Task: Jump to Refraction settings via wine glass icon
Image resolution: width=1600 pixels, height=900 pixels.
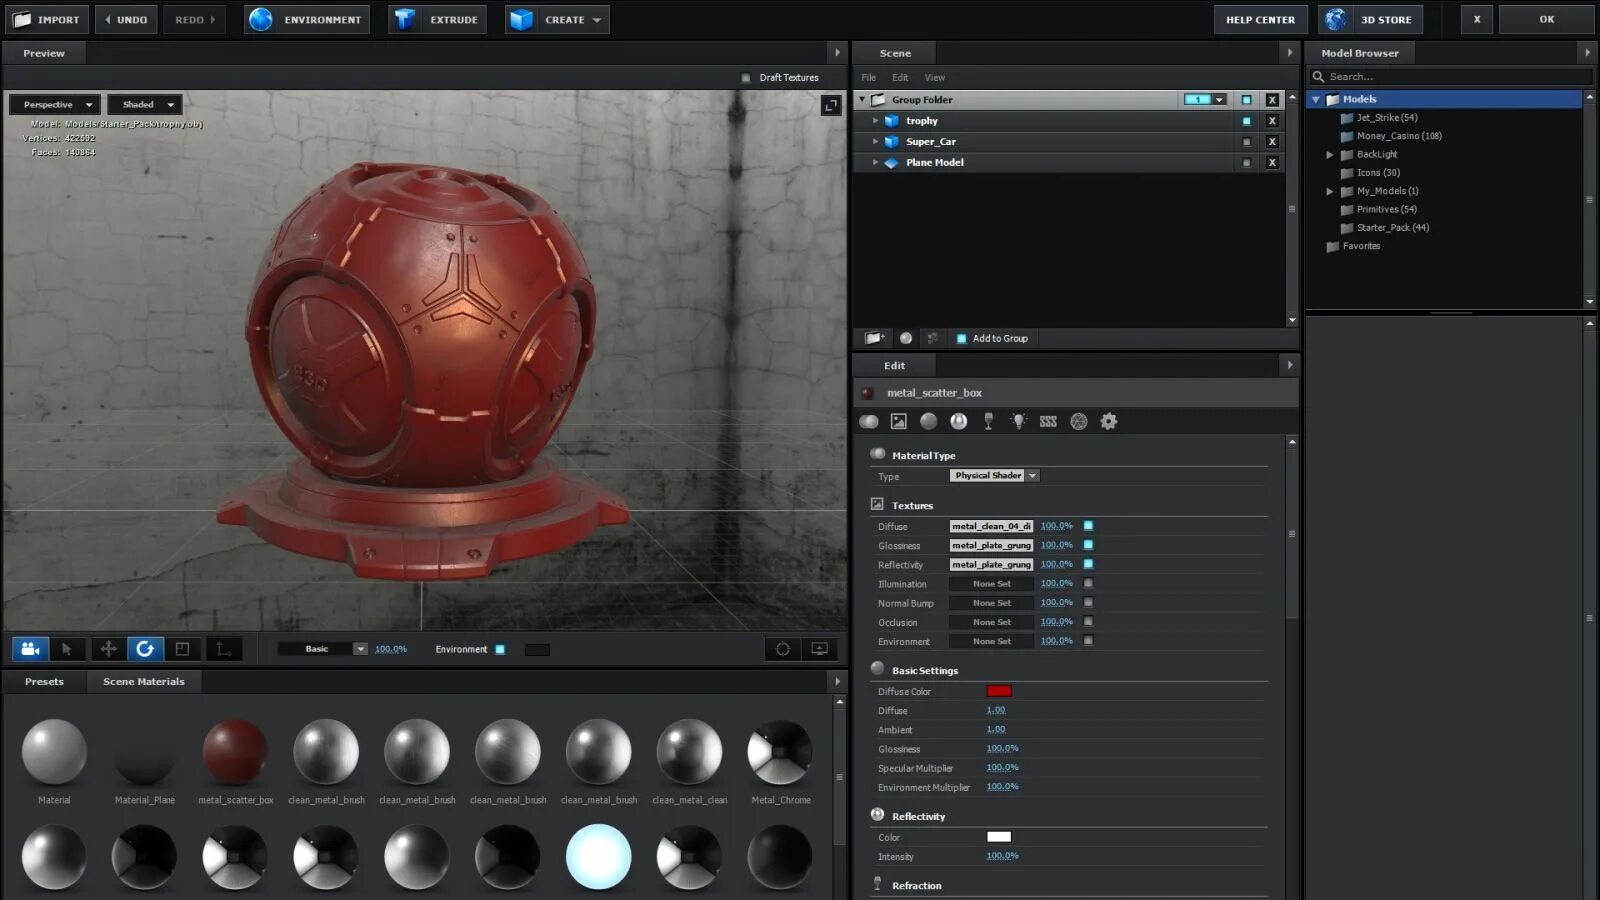Action: click(988, 422)
